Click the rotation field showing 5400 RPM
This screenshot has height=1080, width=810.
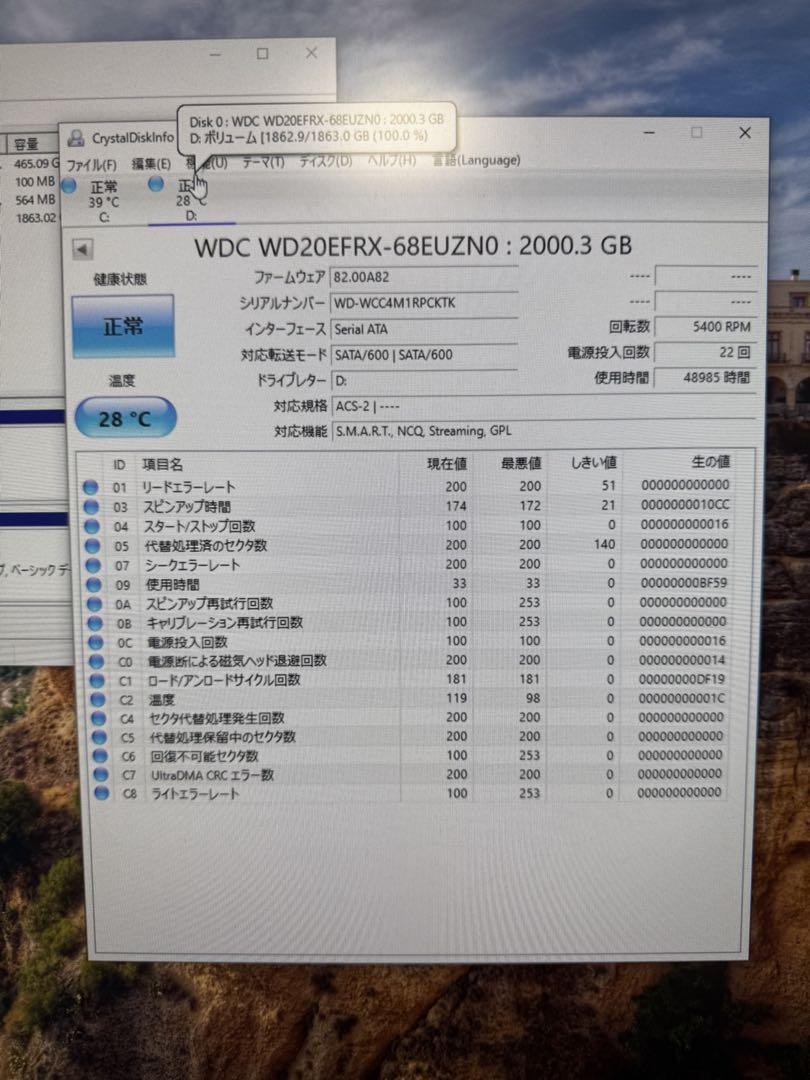pyautogui.click(x=705, y=326)
